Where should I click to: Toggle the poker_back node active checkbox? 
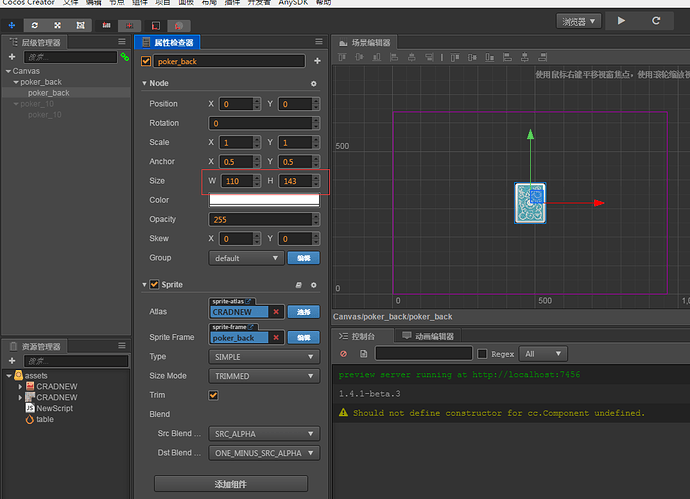click(x=146, y=61)
